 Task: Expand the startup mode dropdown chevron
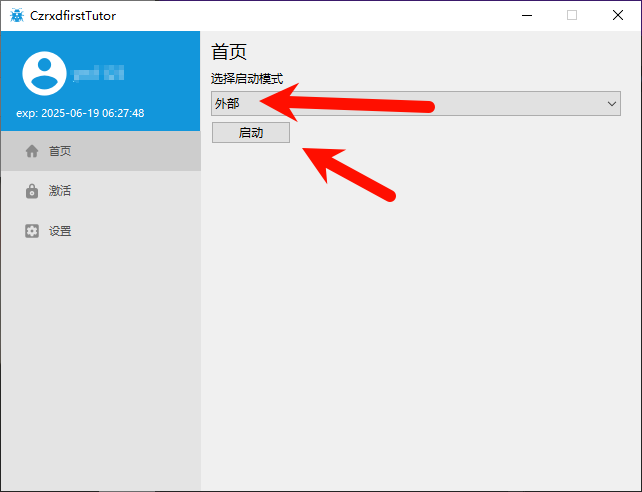click(x=612, y=104)
